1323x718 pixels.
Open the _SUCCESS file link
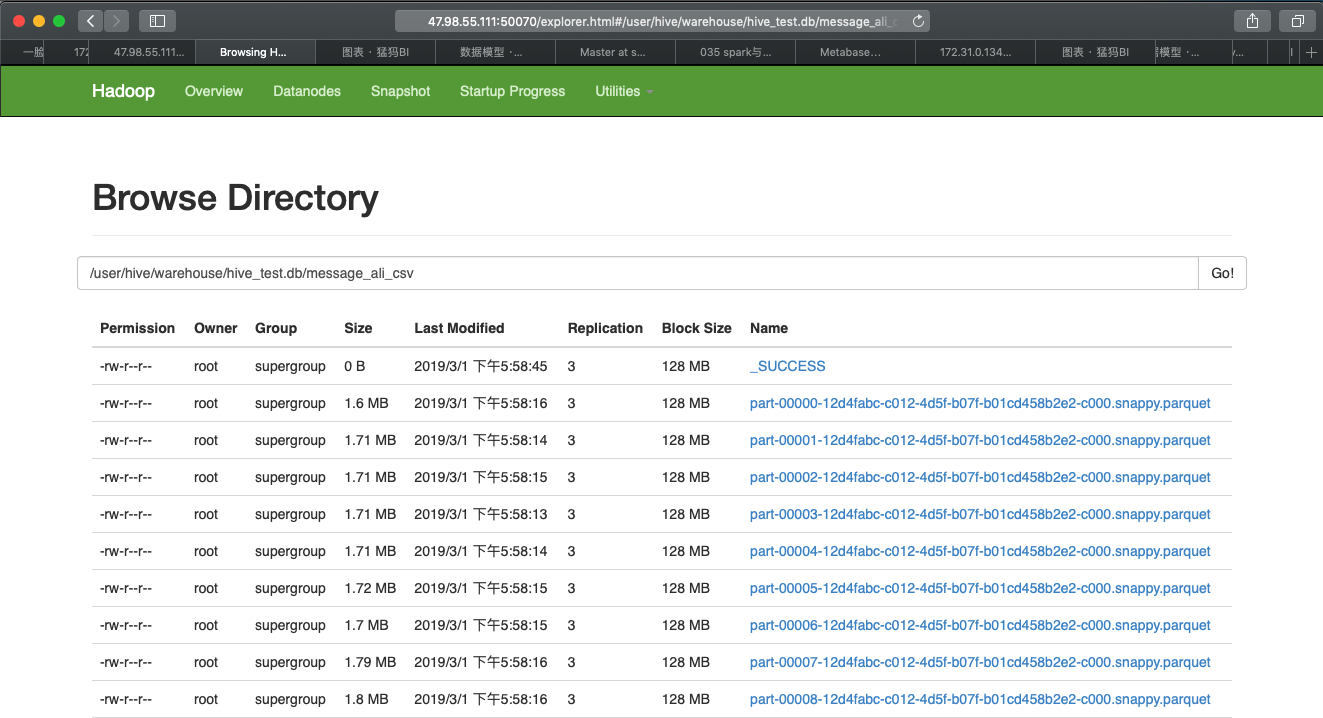pos(787,366)
